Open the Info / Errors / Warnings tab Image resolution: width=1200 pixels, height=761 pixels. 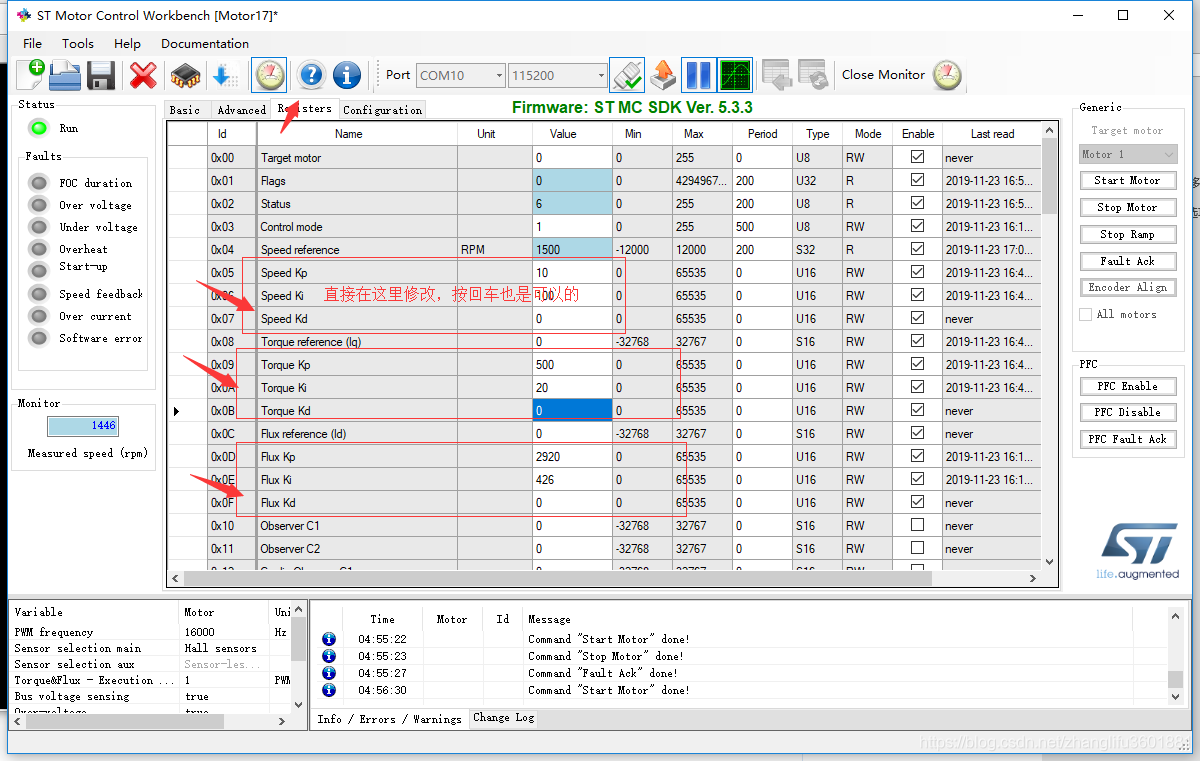(389, 719)
